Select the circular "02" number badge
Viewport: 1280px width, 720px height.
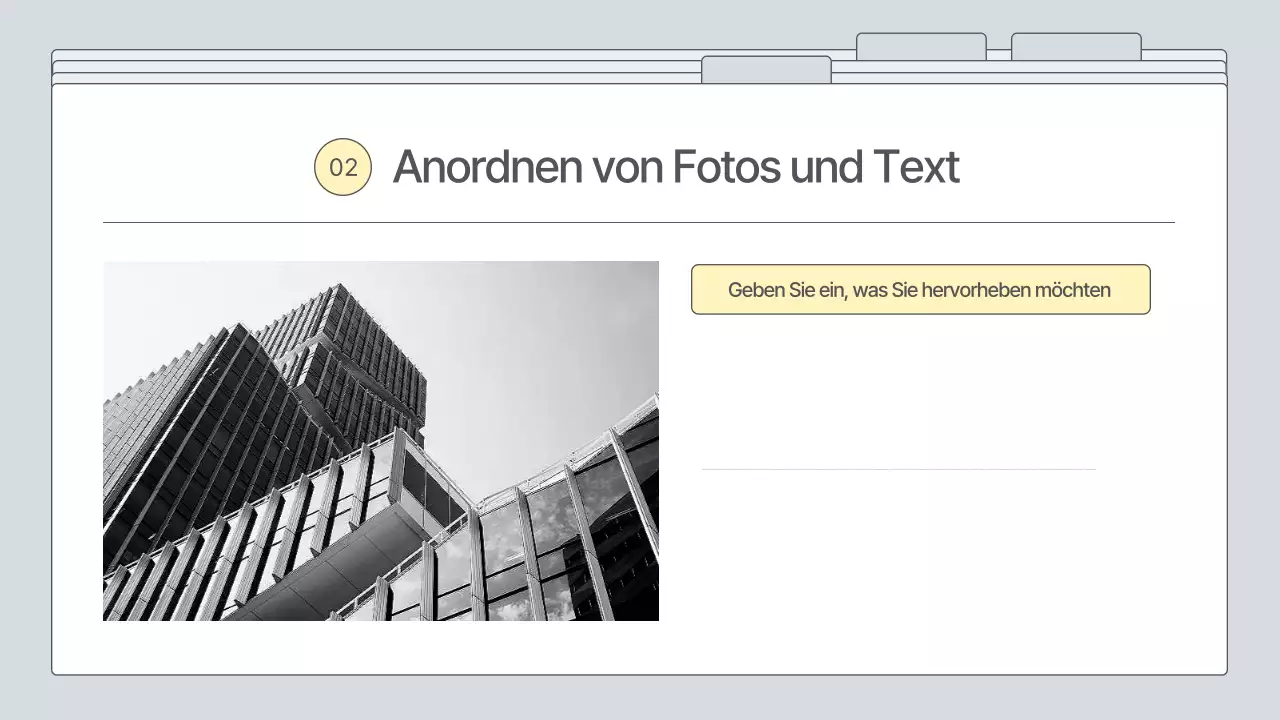tap(342, 166)
